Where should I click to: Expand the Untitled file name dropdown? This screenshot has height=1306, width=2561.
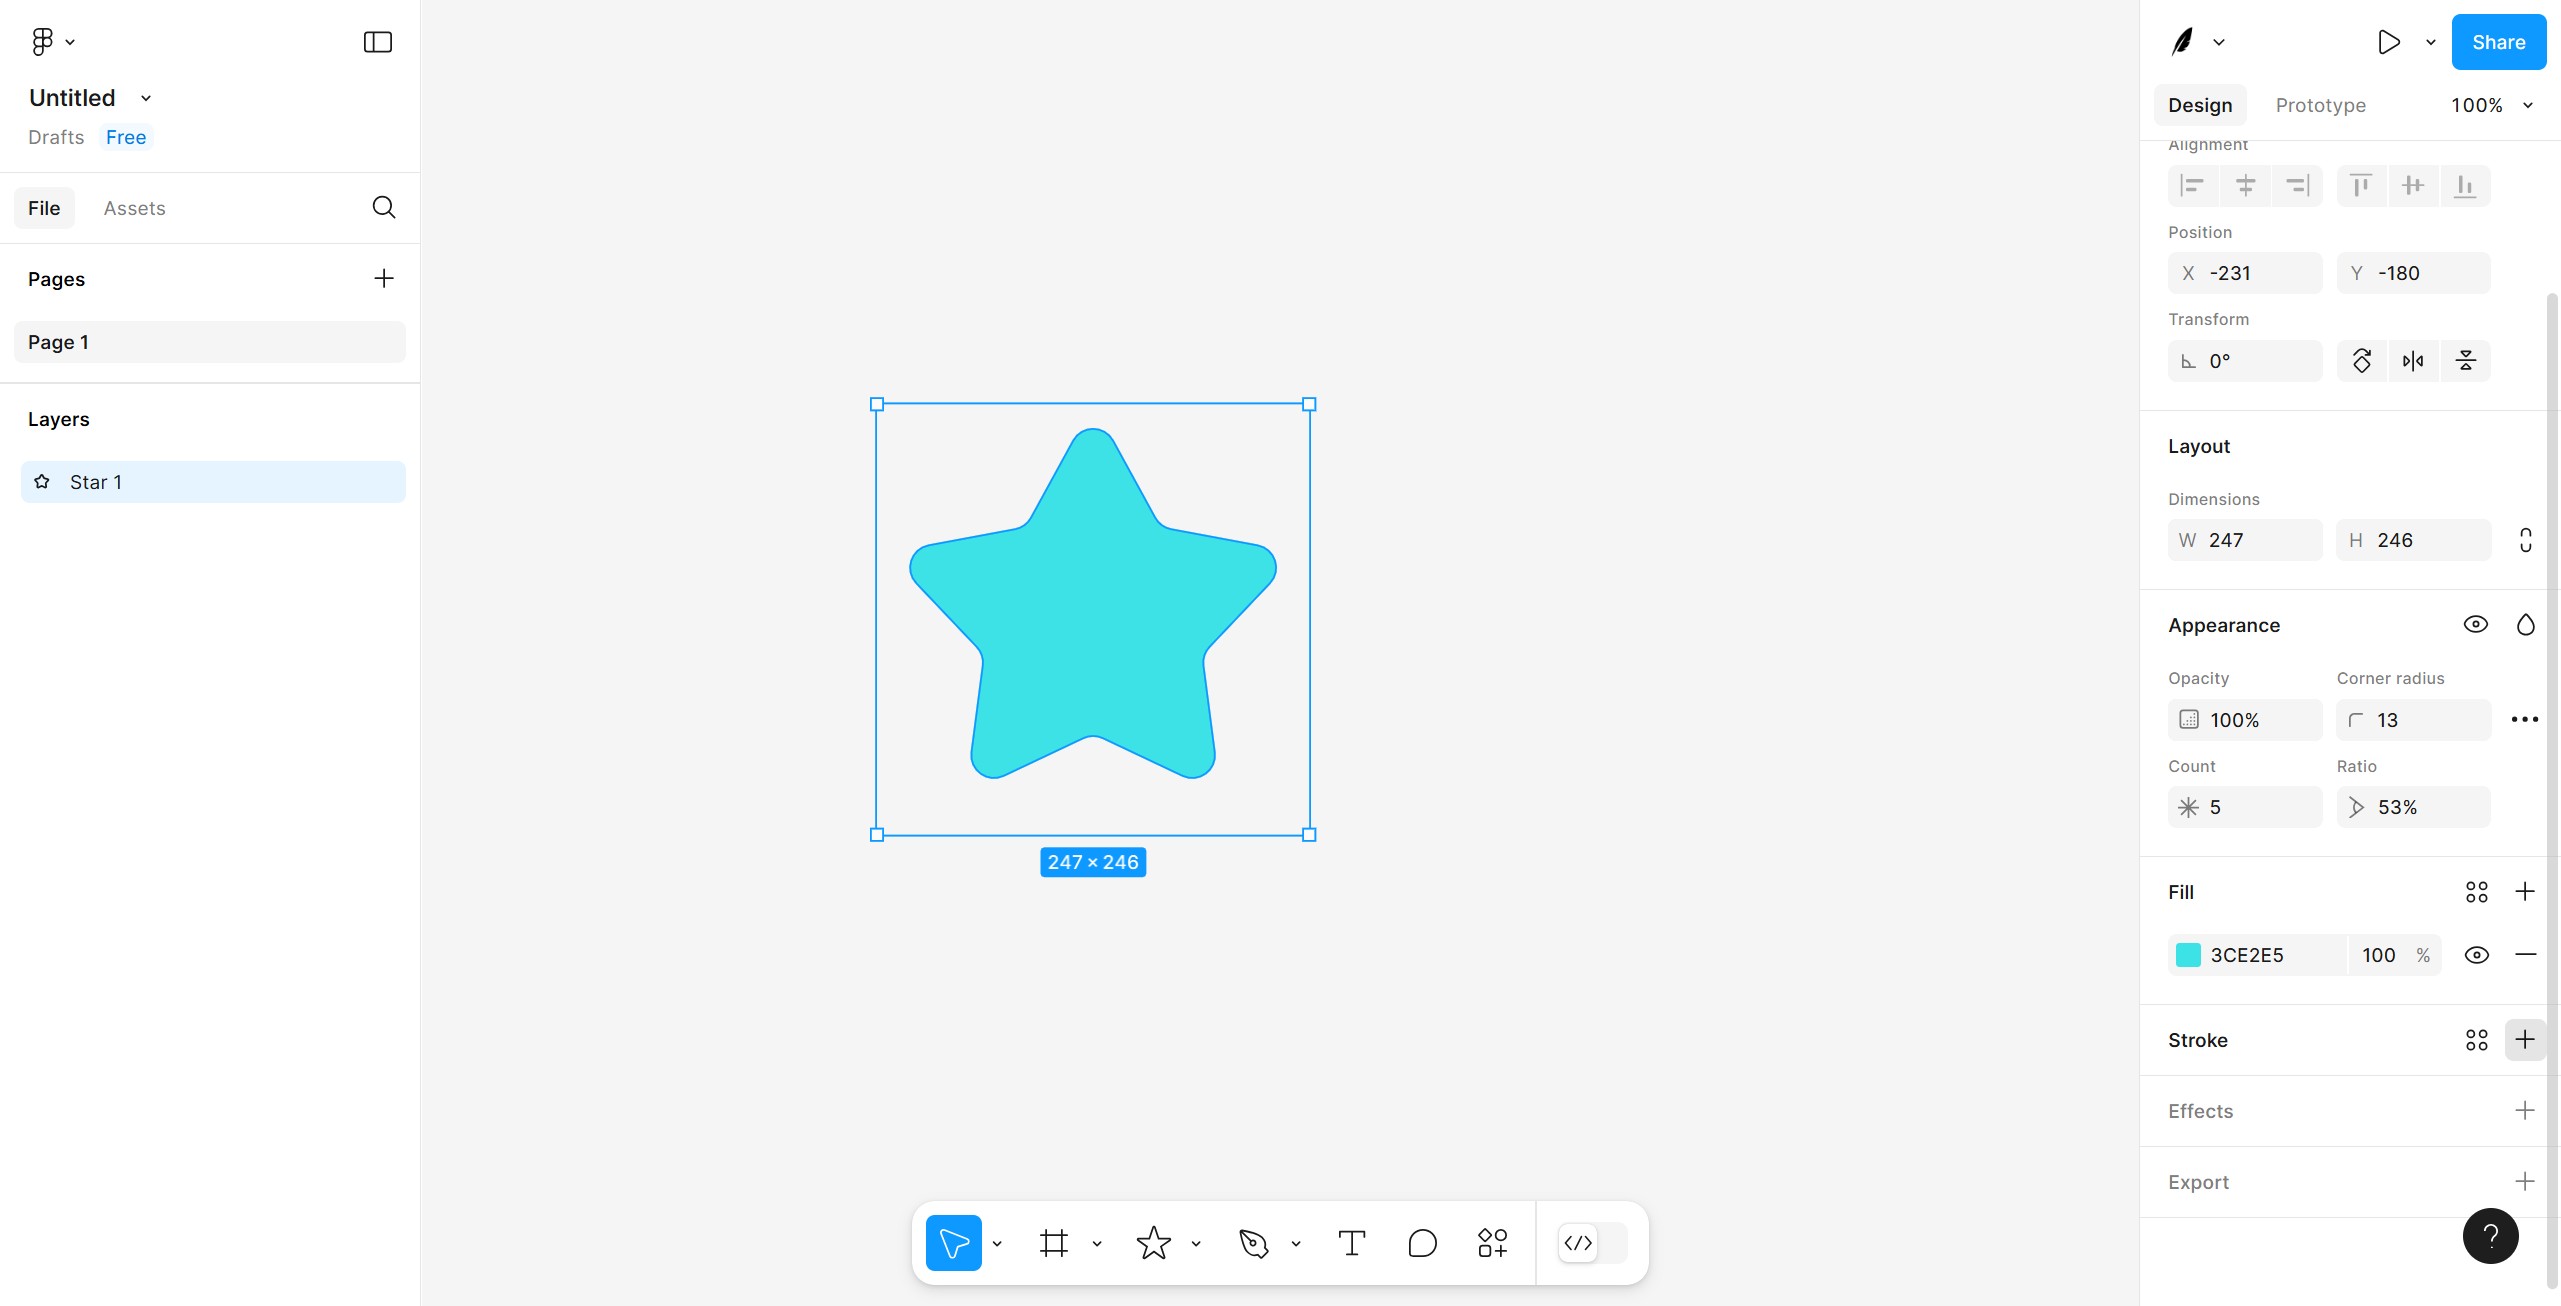(x=146, y=98)
